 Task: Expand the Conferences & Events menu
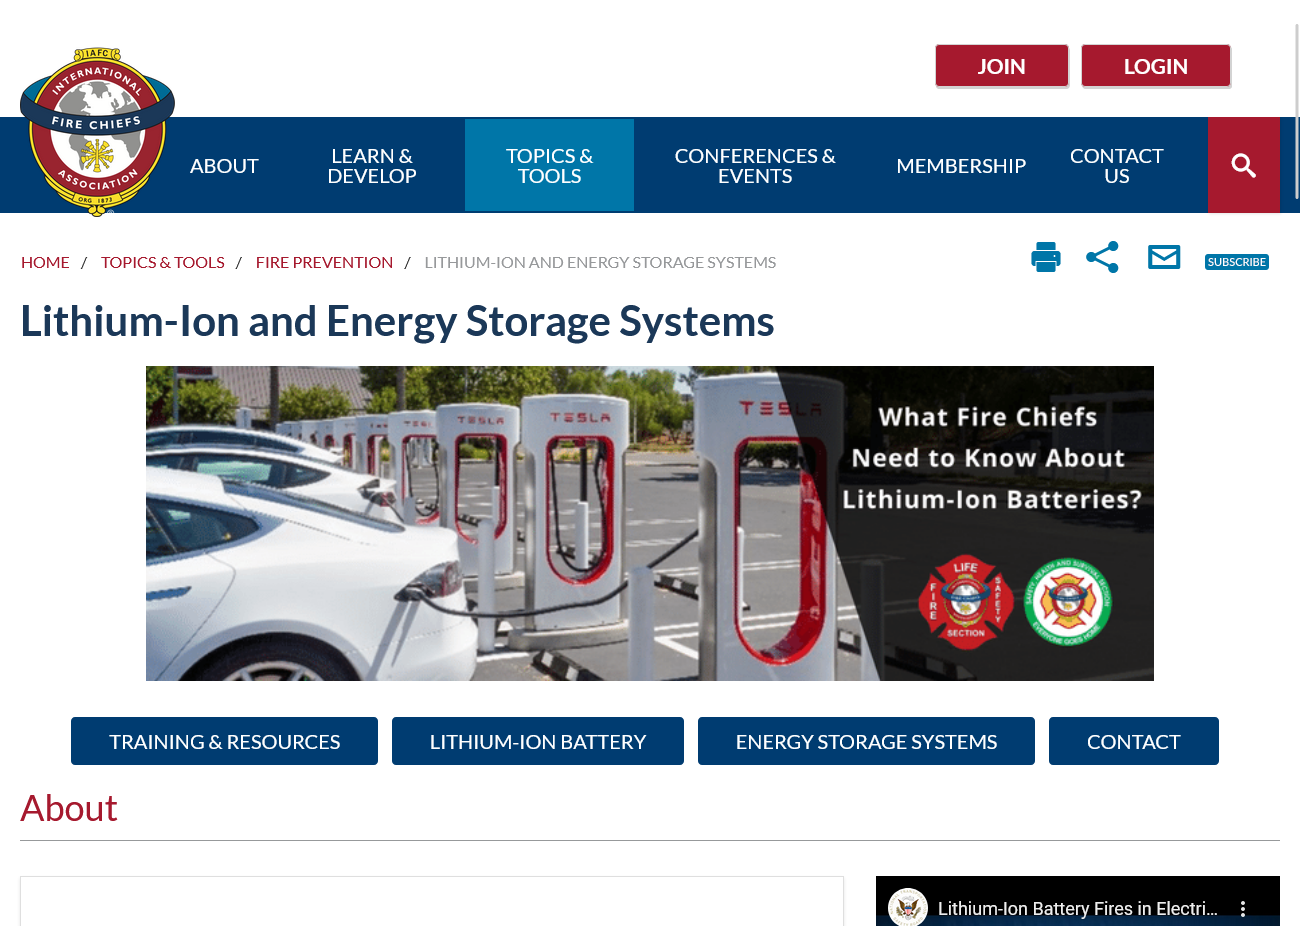[755, 165]
